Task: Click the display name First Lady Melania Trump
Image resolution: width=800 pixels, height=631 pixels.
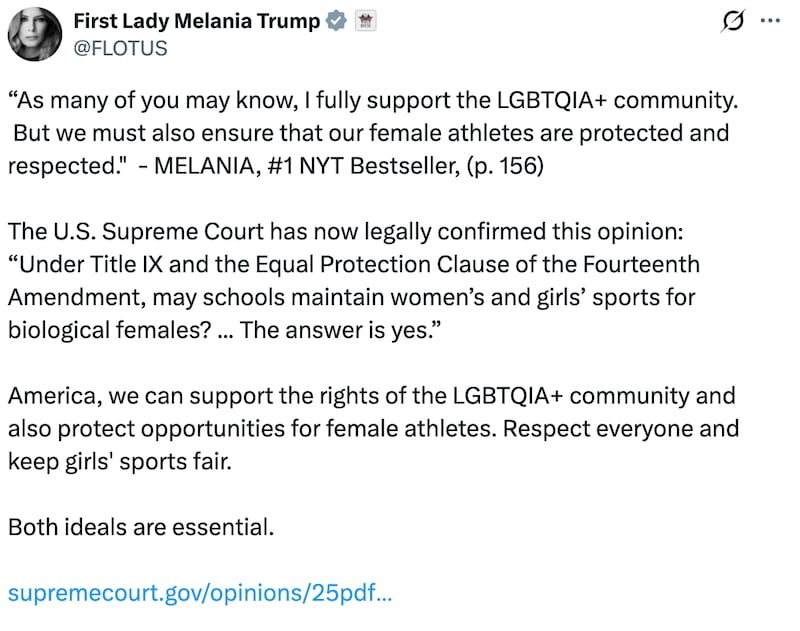Action: click(x=196, y=21)
